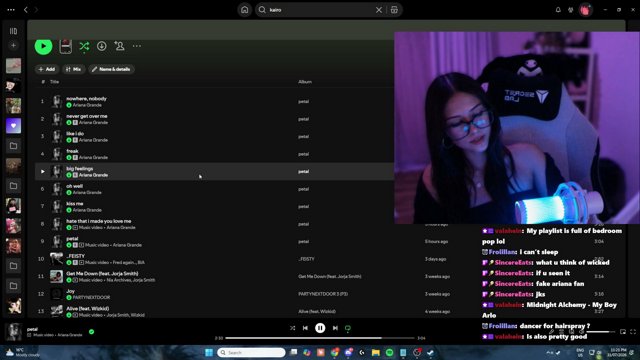The height and width of the screenshot is (360, 640).
Task: Open the profile avatar menu
Action: click(585, 10)
